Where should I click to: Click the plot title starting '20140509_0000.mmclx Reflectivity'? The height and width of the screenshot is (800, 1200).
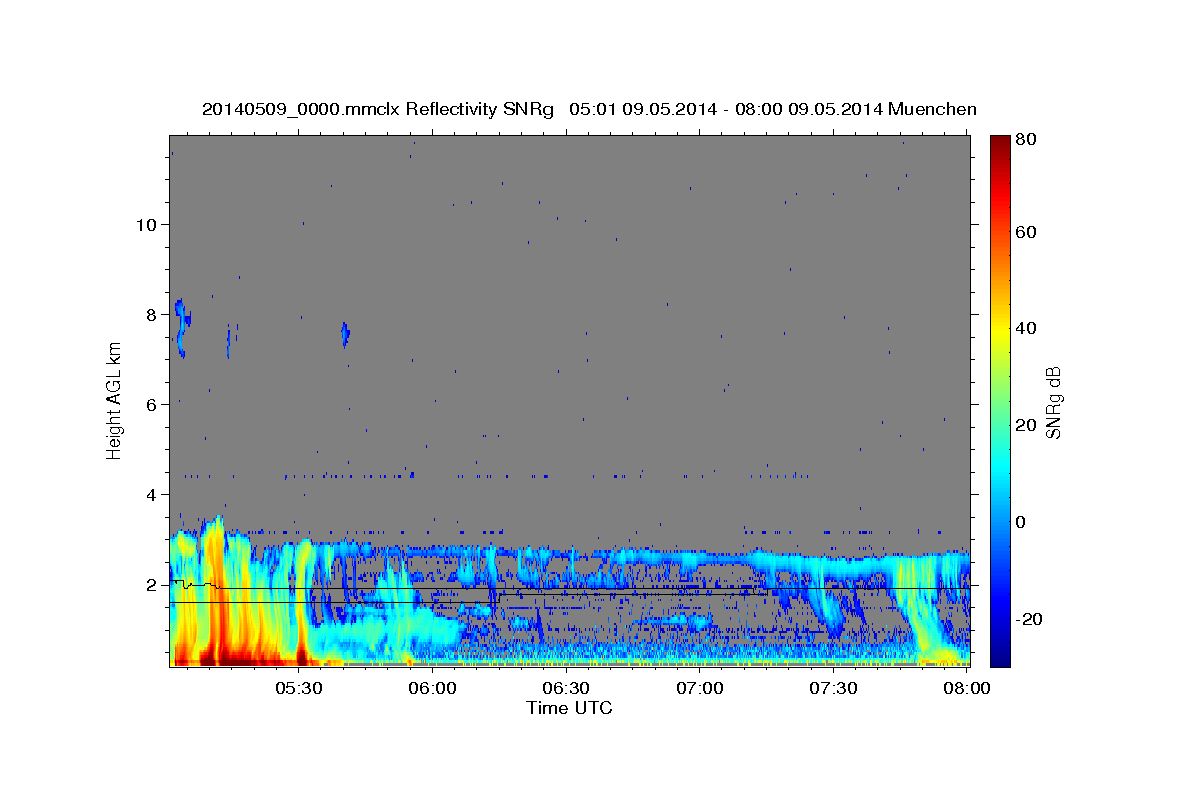[589, 109]
